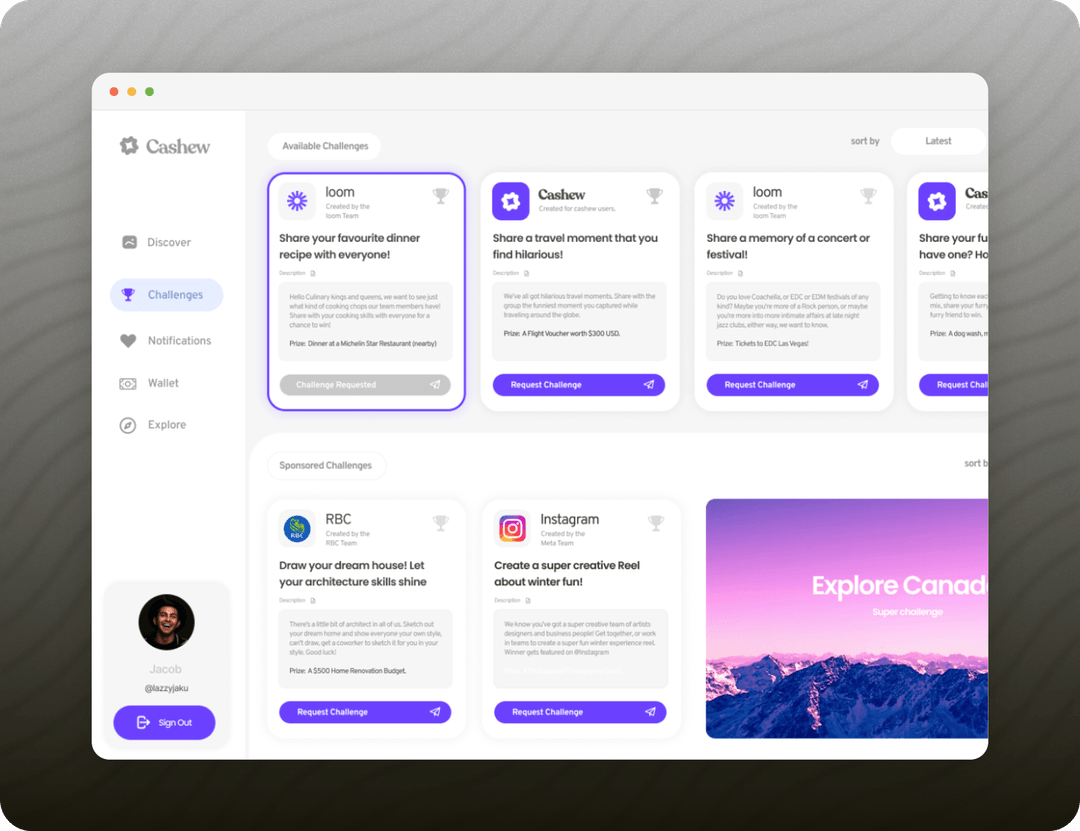Click the Cashew logo on travel moment card
Screen dimensions: 1080x831
[511, 201]
